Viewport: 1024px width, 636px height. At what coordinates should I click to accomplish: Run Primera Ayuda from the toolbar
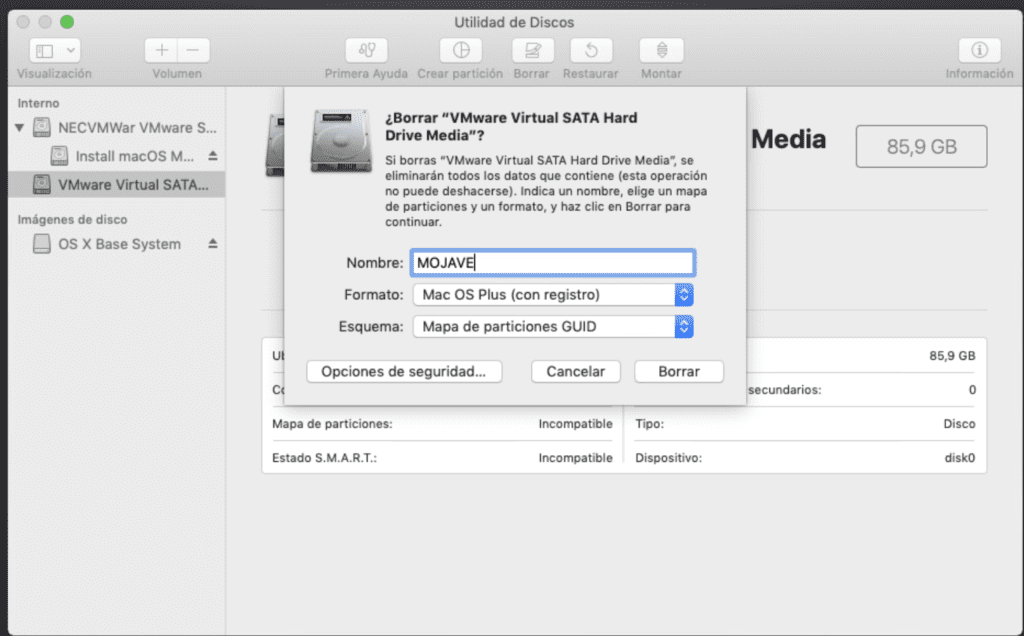click(x=368, y=50)
